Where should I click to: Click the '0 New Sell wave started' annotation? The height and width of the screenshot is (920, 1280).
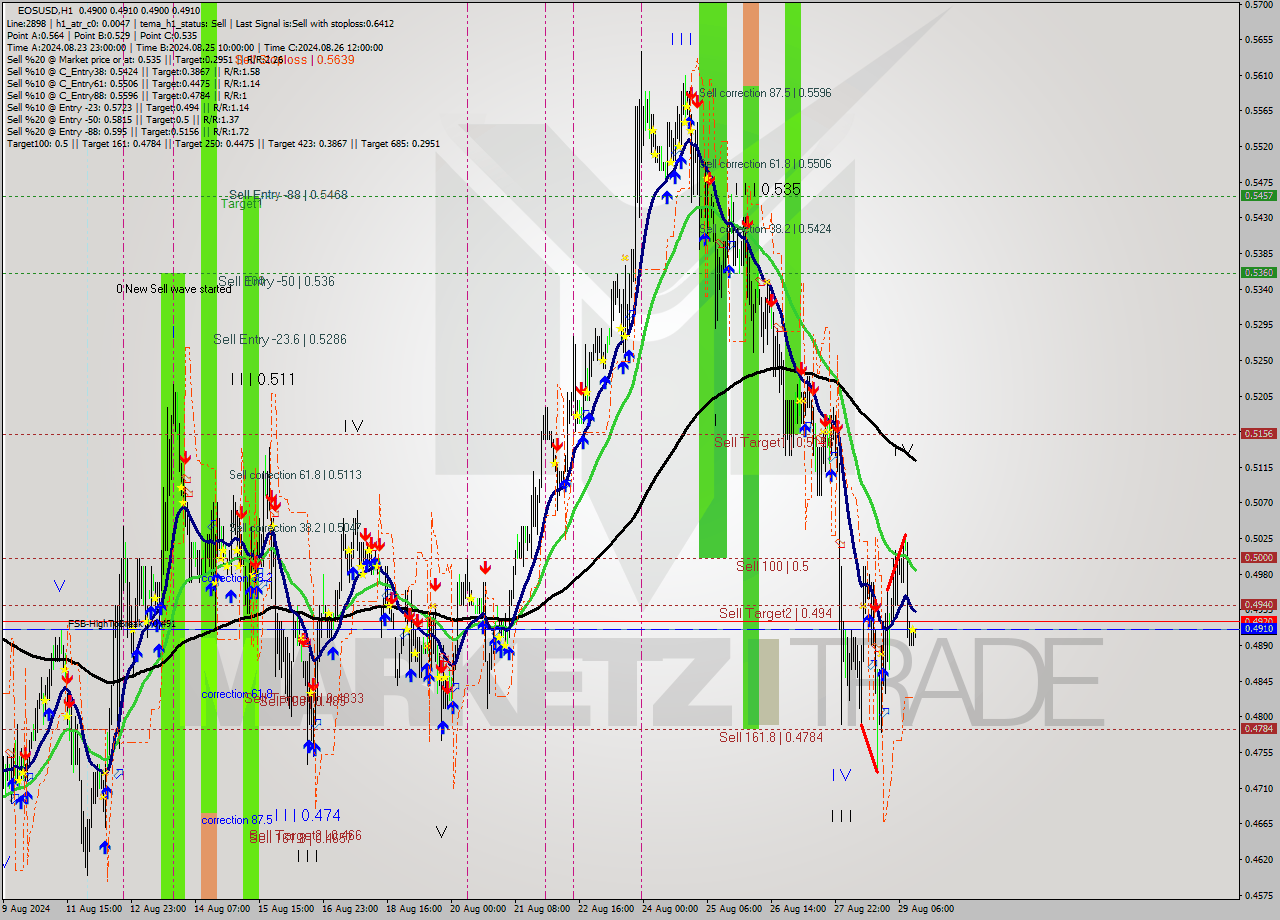[x=173, y=290]
